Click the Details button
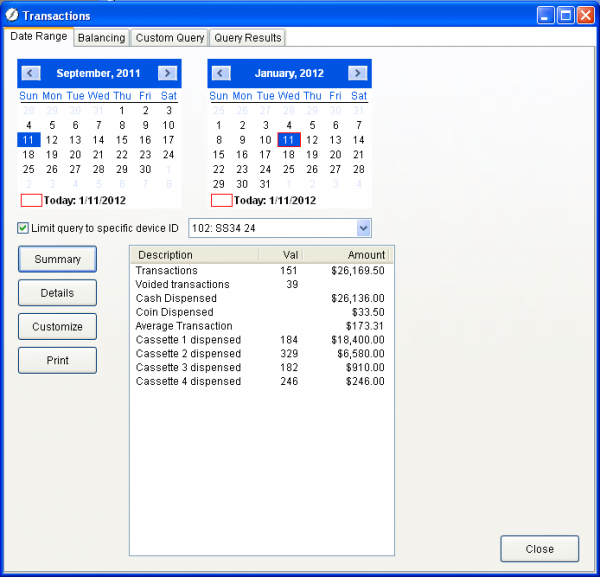600x577 pixels. point(57,293)
